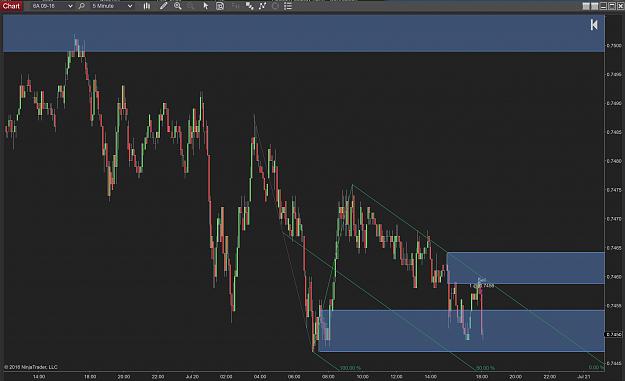Jump to the current bar with the arrow icon

(x=594, y=25)
